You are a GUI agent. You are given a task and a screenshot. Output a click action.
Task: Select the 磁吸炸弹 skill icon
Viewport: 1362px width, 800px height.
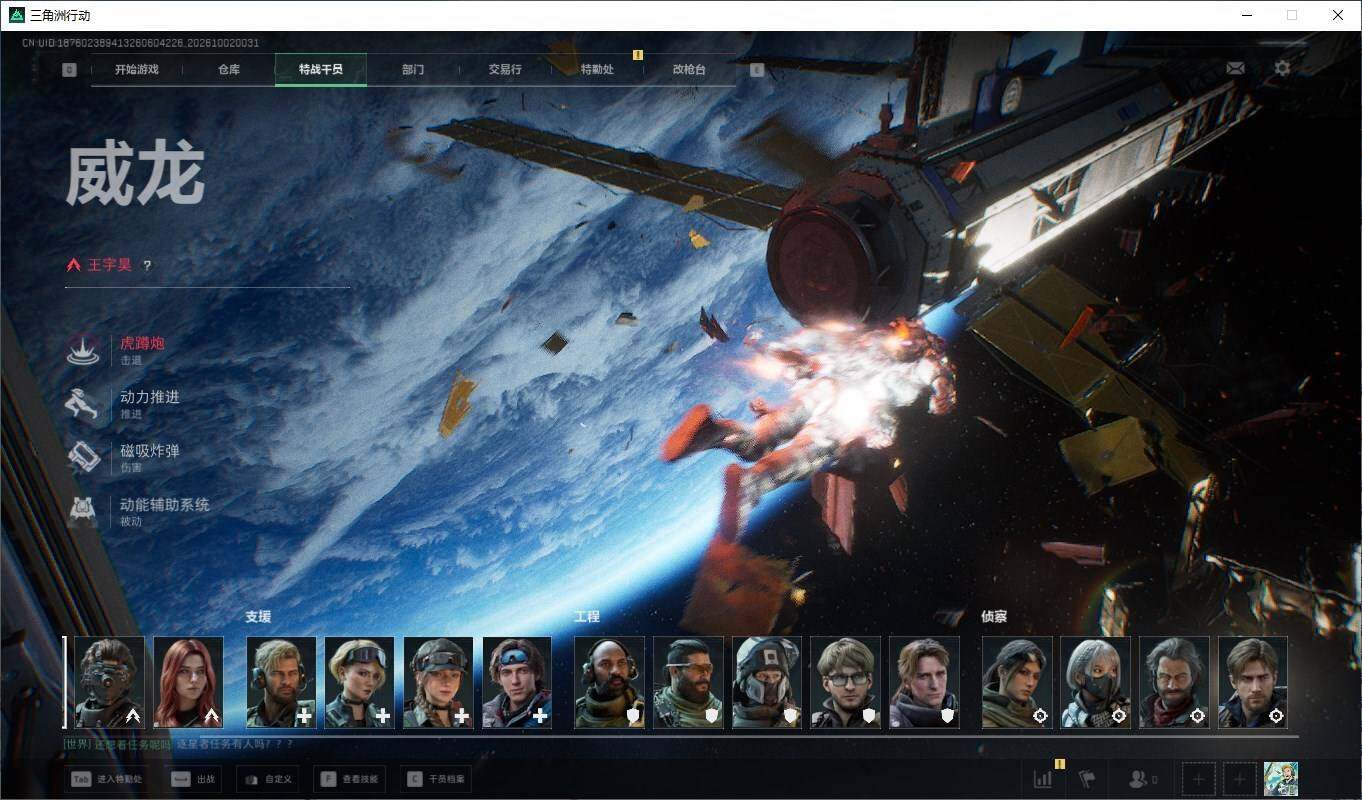[82, 458]
